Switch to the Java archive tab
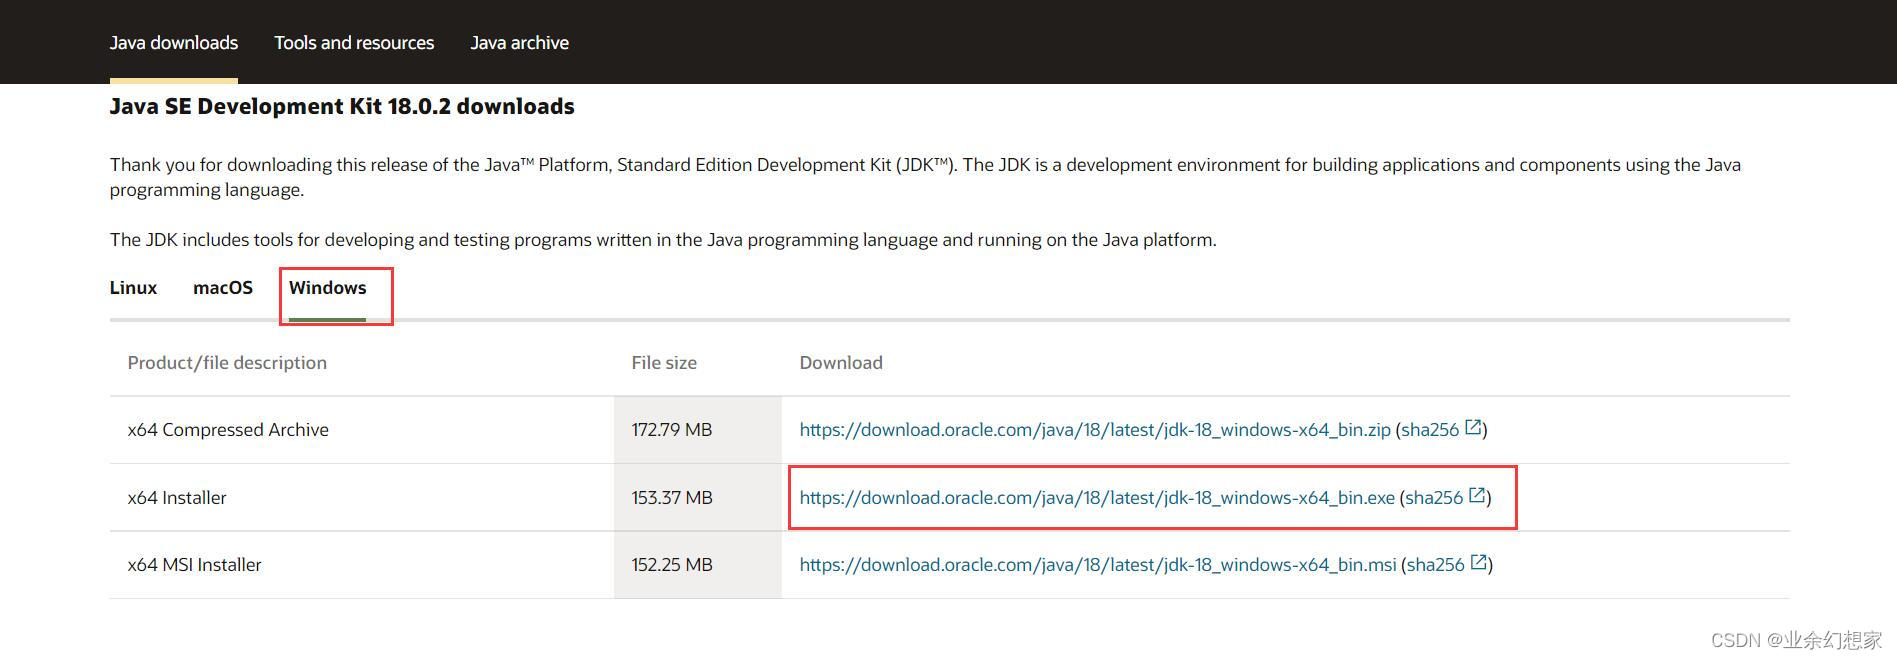 pyautogui.click(x=519, y=43)
